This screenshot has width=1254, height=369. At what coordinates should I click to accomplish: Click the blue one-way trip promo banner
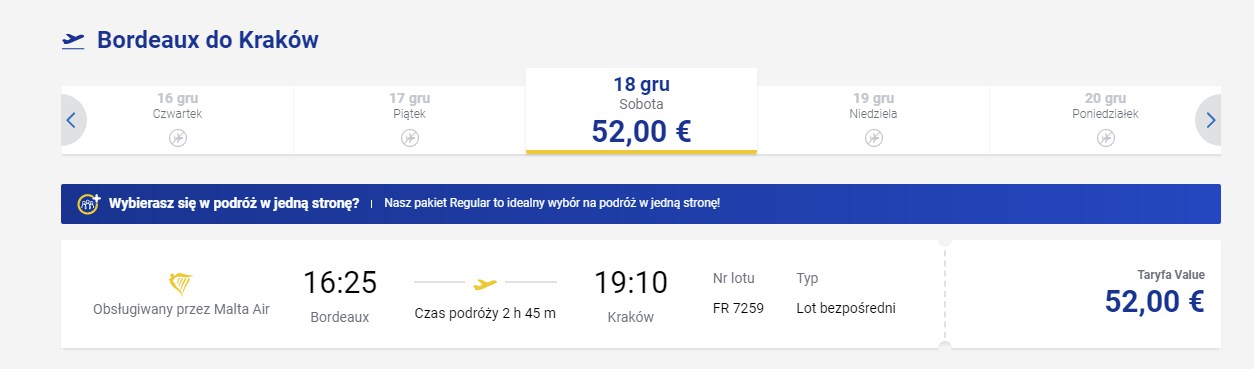(x=641, y=203)
